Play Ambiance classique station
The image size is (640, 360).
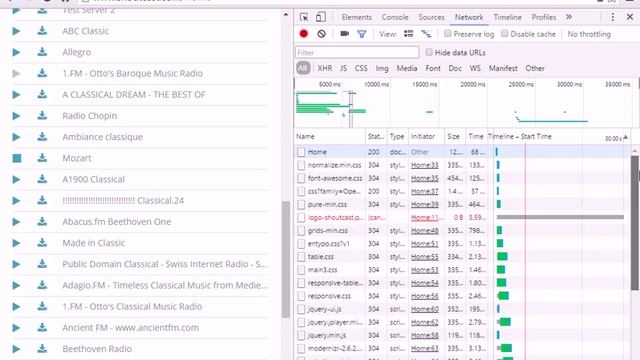tap(16, 137)
